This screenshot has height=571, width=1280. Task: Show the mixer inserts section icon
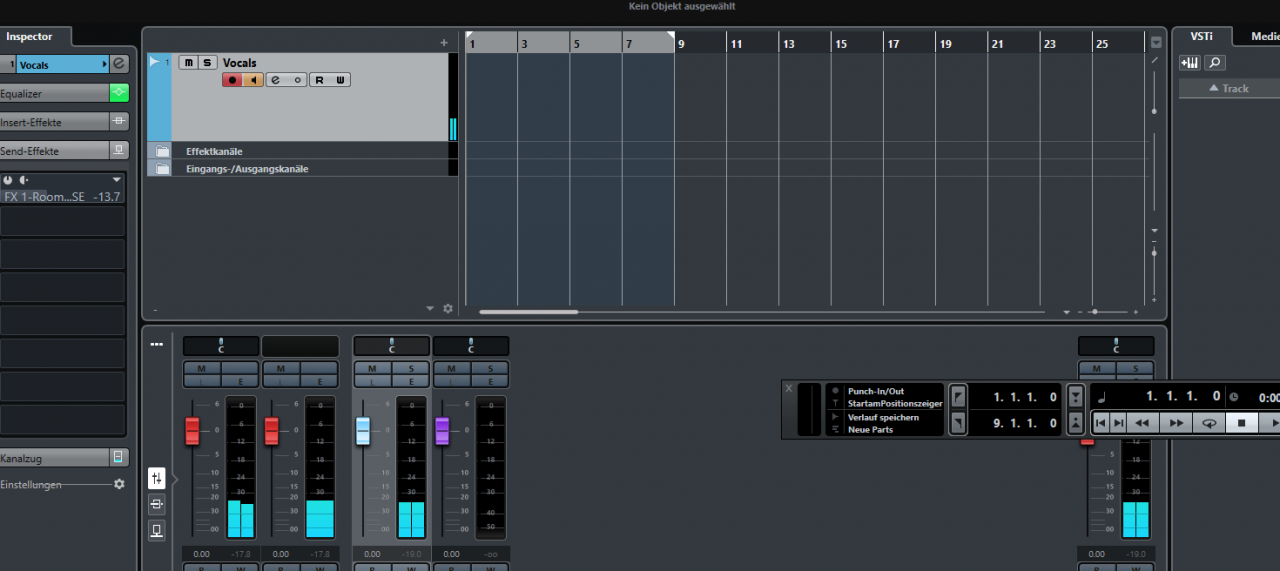pyautogui.click(x=157, y=504)
